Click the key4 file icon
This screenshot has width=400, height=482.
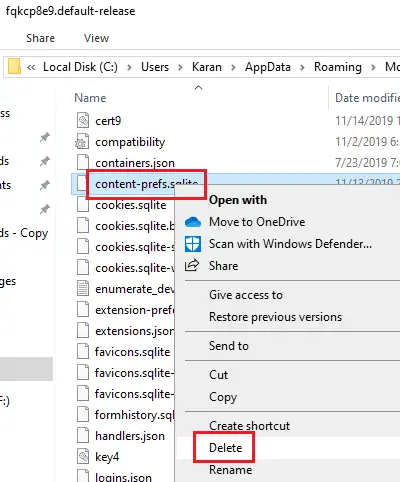[83, 456]
